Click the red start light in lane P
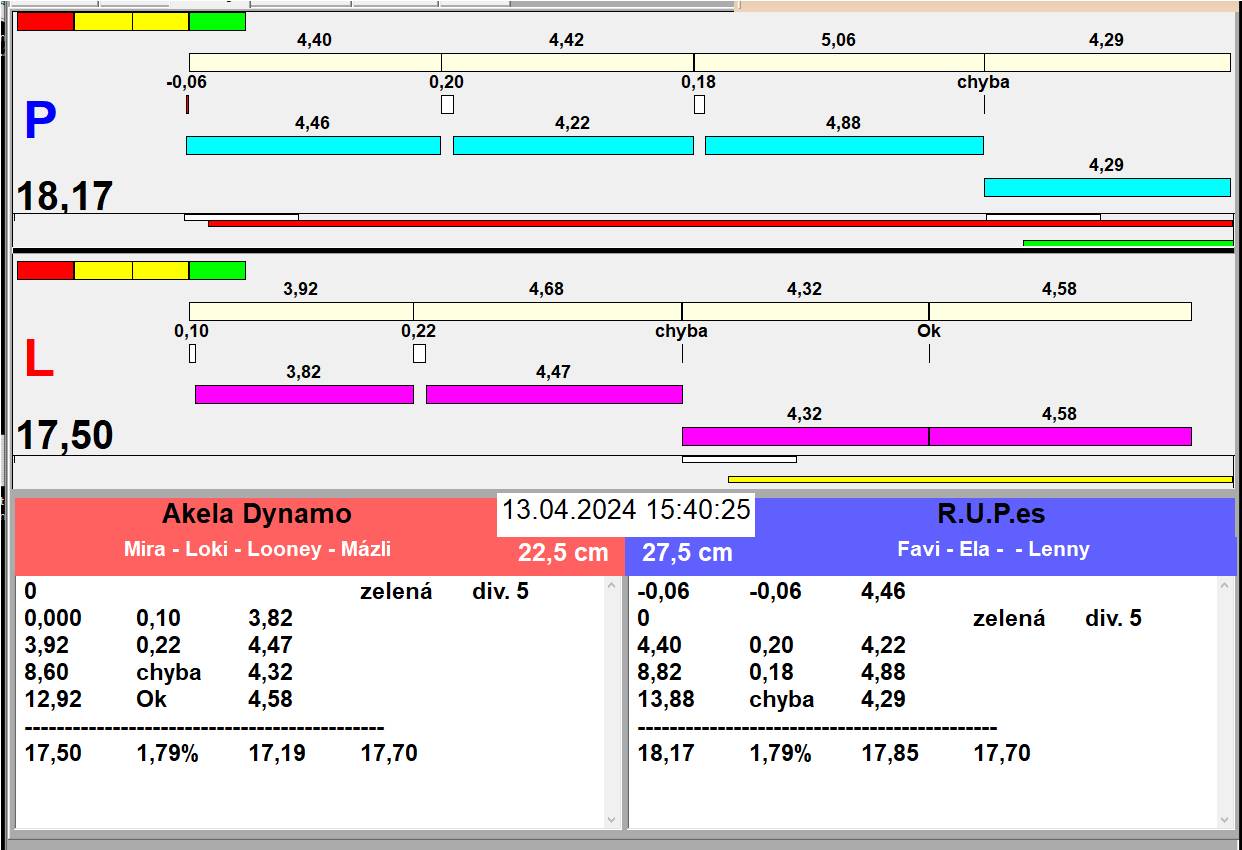This screenshot has height=850, width=1242. coord(46,22)
